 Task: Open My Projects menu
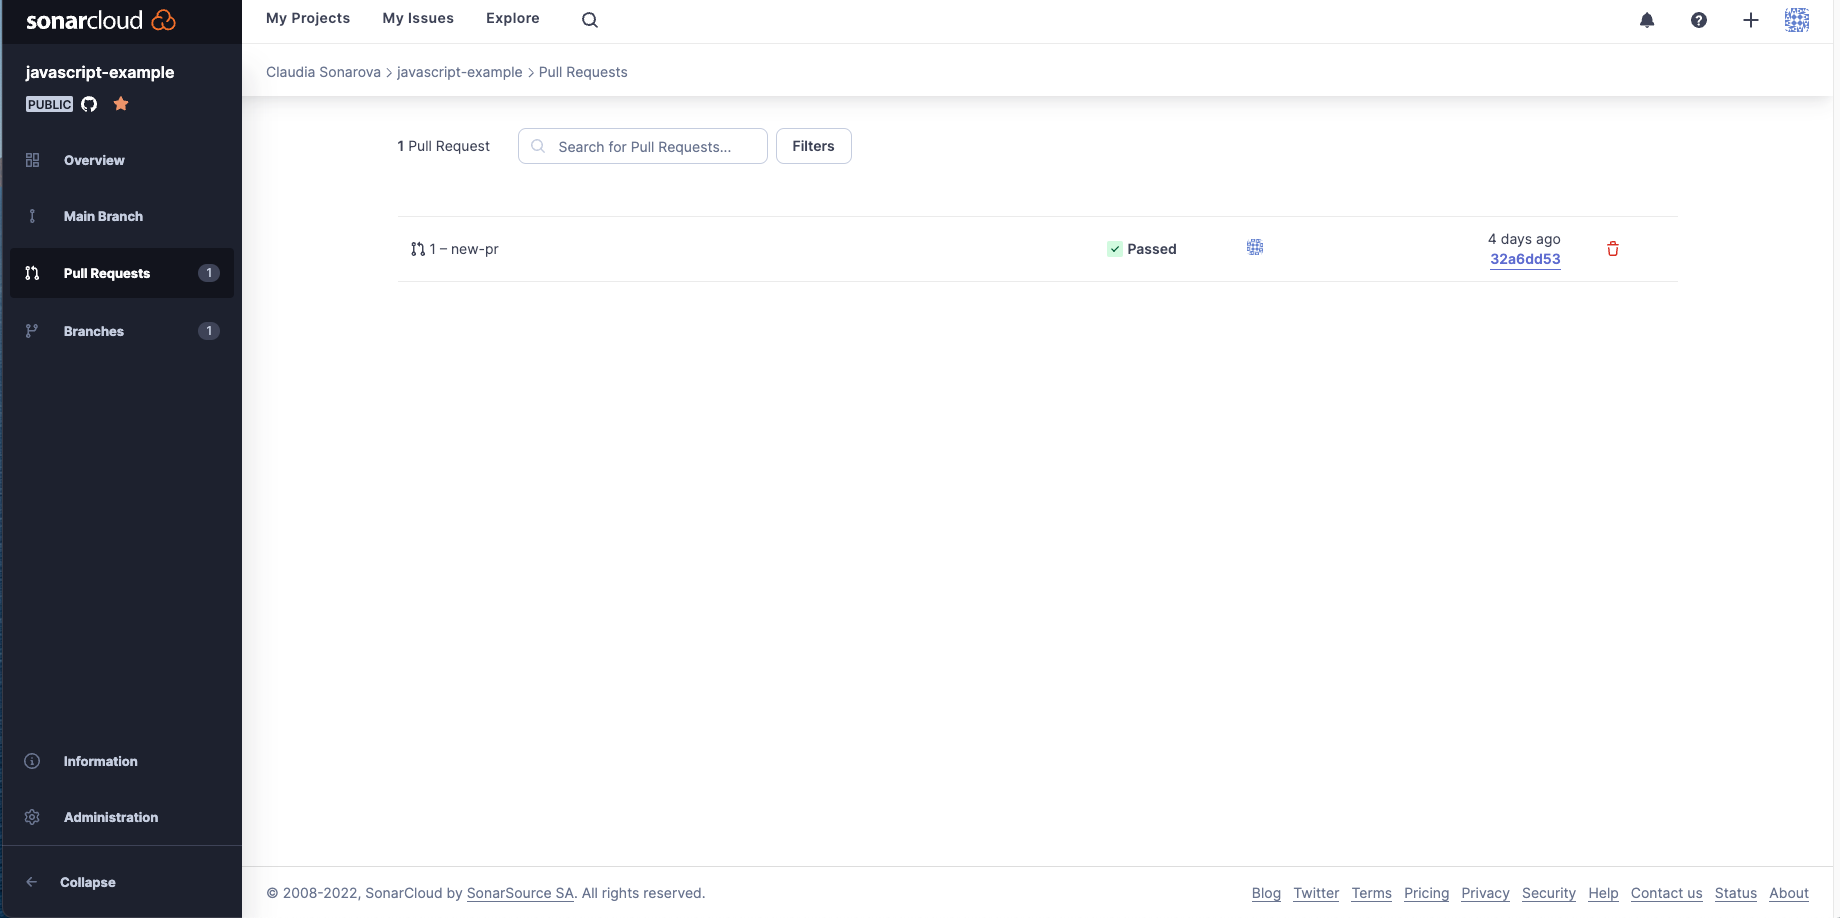click(308, 18)
